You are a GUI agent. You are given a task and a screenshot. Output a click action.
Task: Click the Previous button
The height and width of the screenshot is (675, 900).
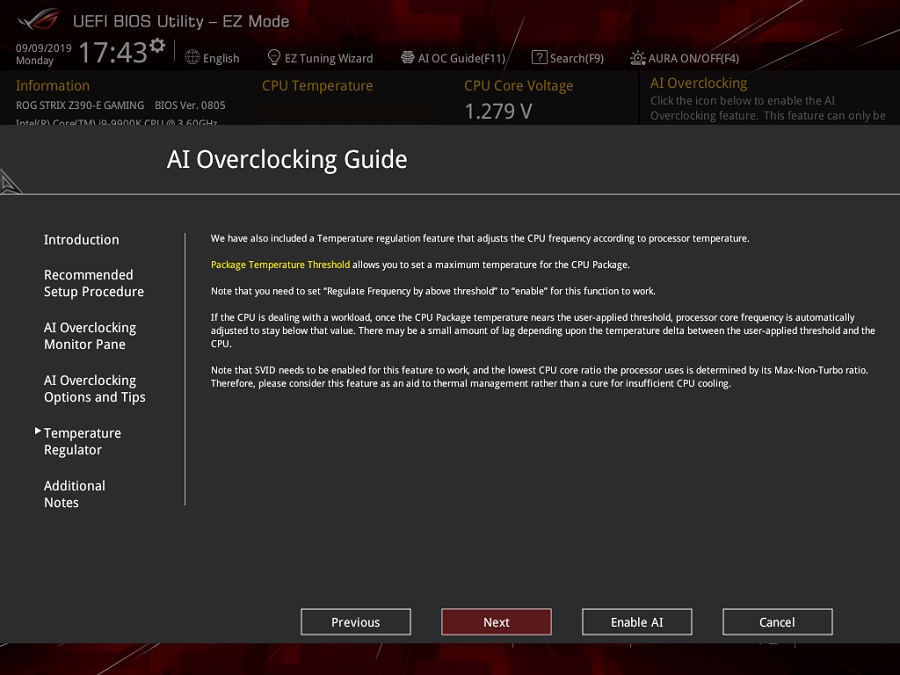pos(356,622)
